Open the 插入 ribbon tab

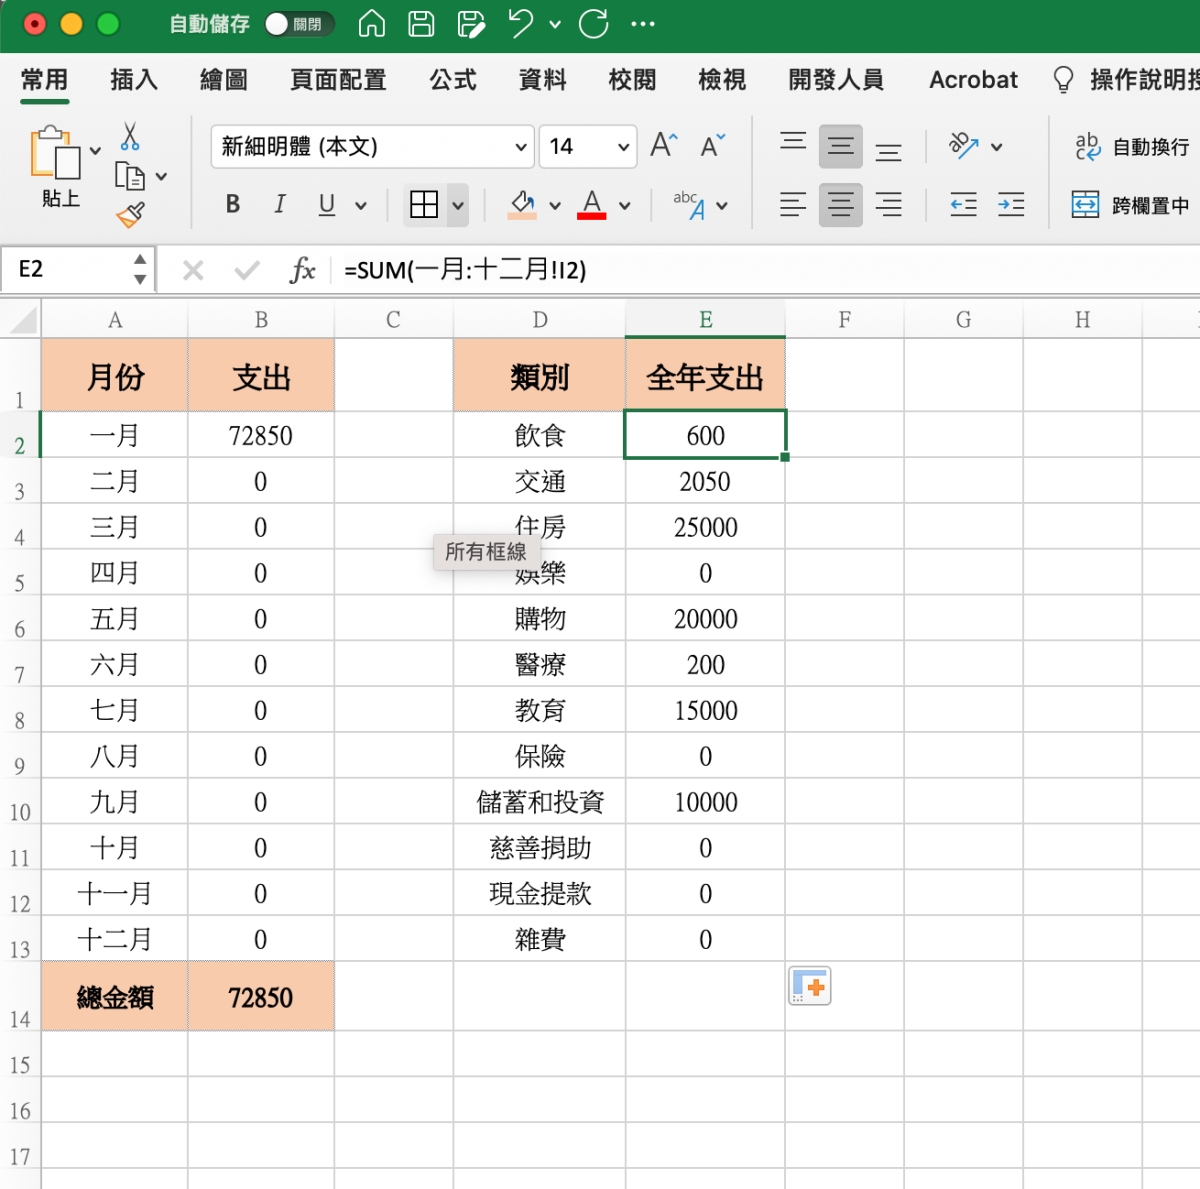point(134,80)
